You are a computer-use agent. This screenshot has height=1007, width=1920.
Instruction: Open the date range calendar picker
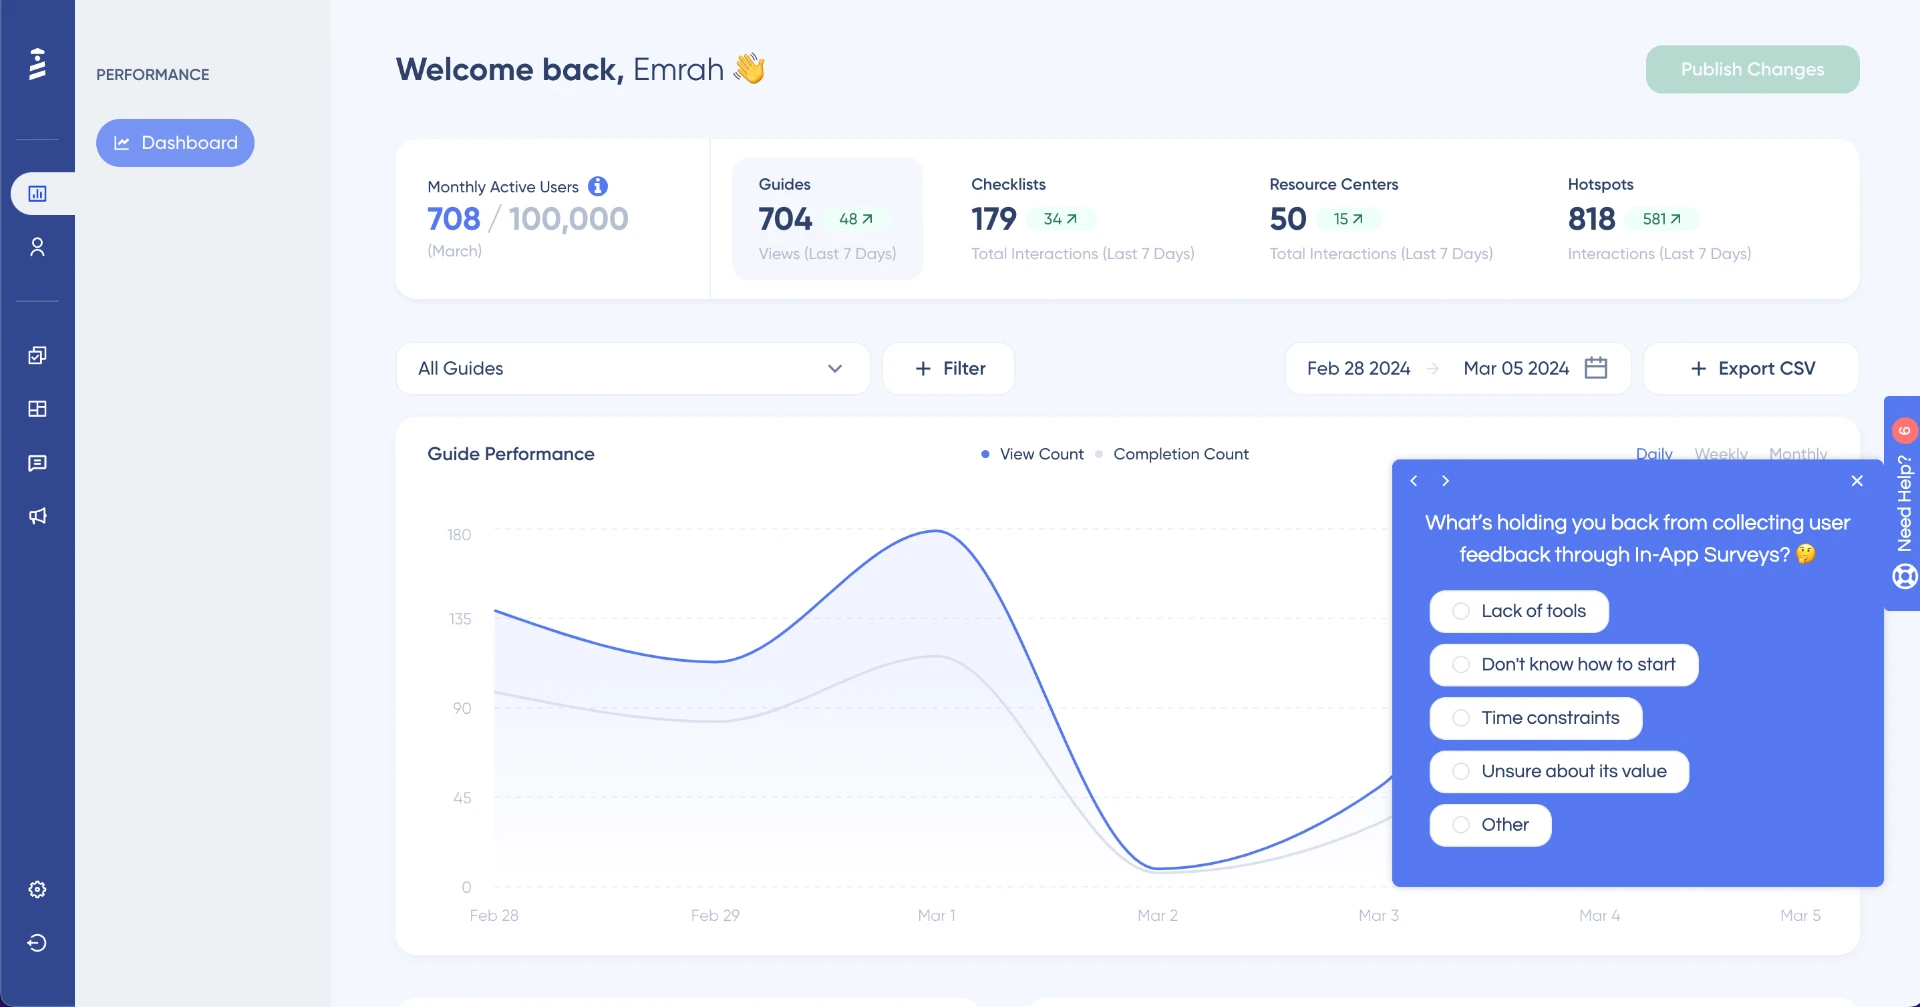click(x=1596, y=368)
